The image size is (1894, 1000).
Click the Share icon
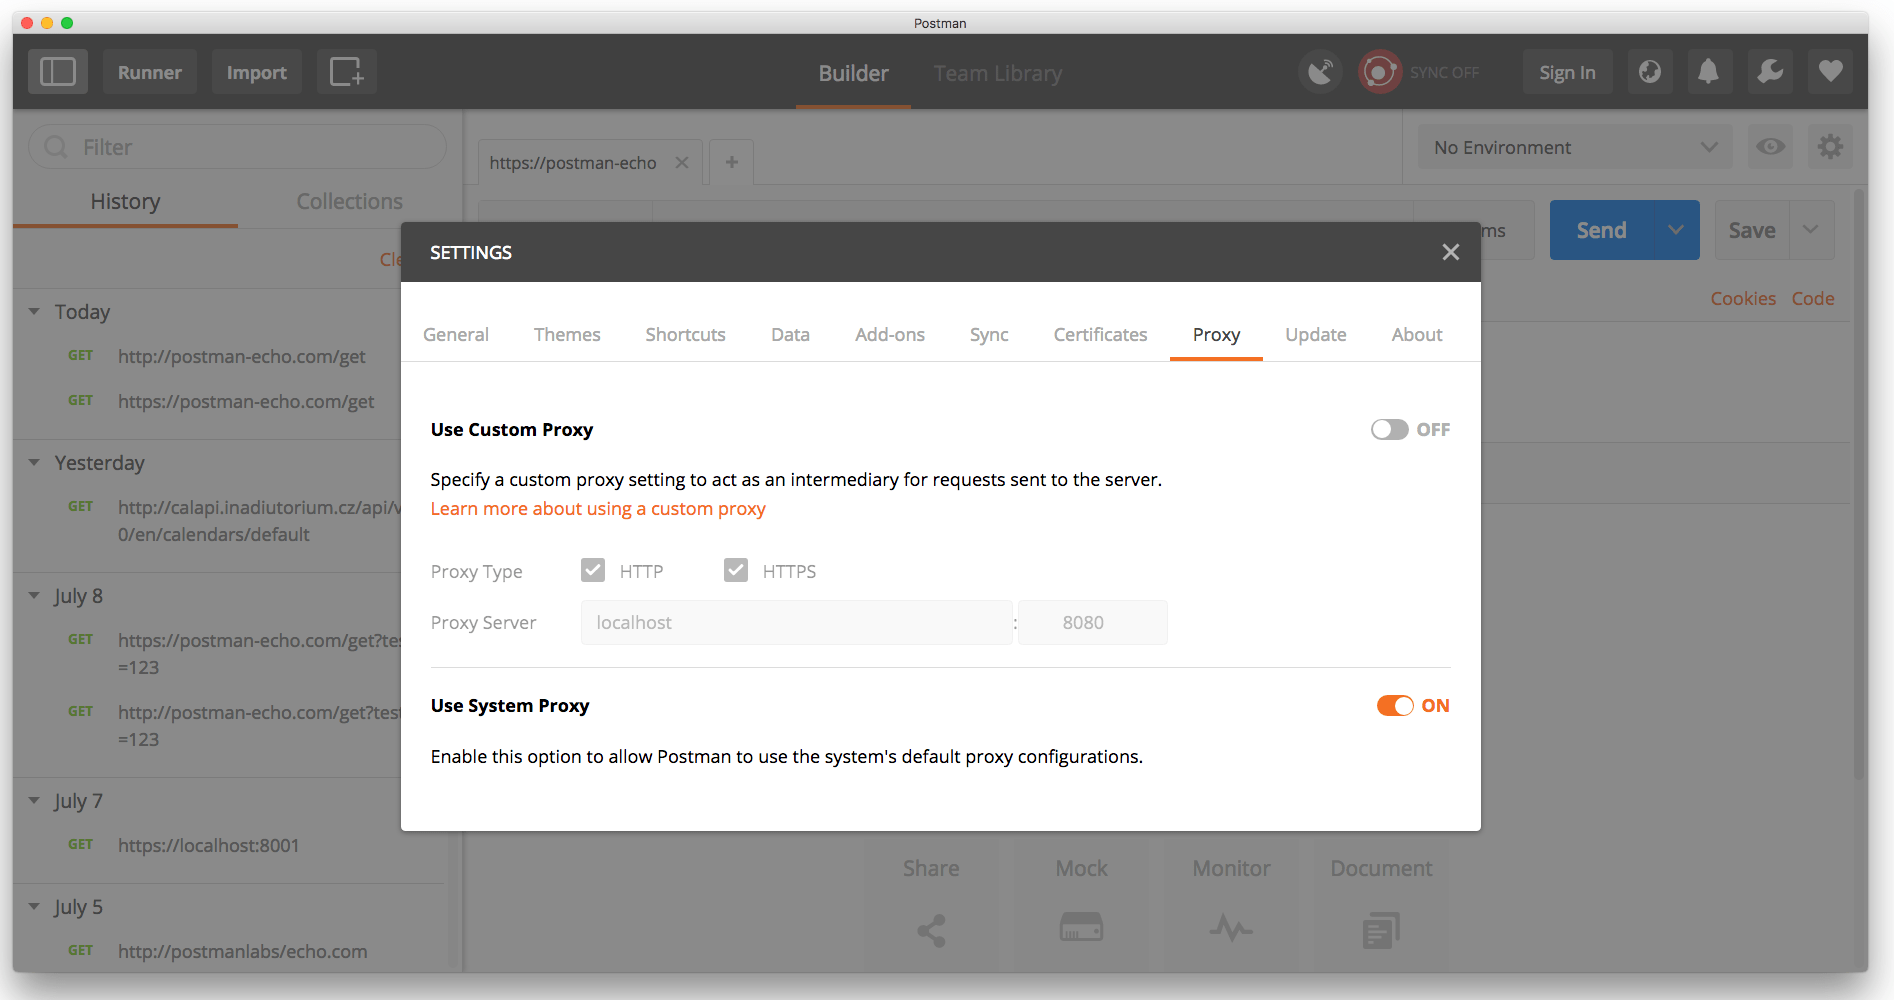(x=931, y=930)
